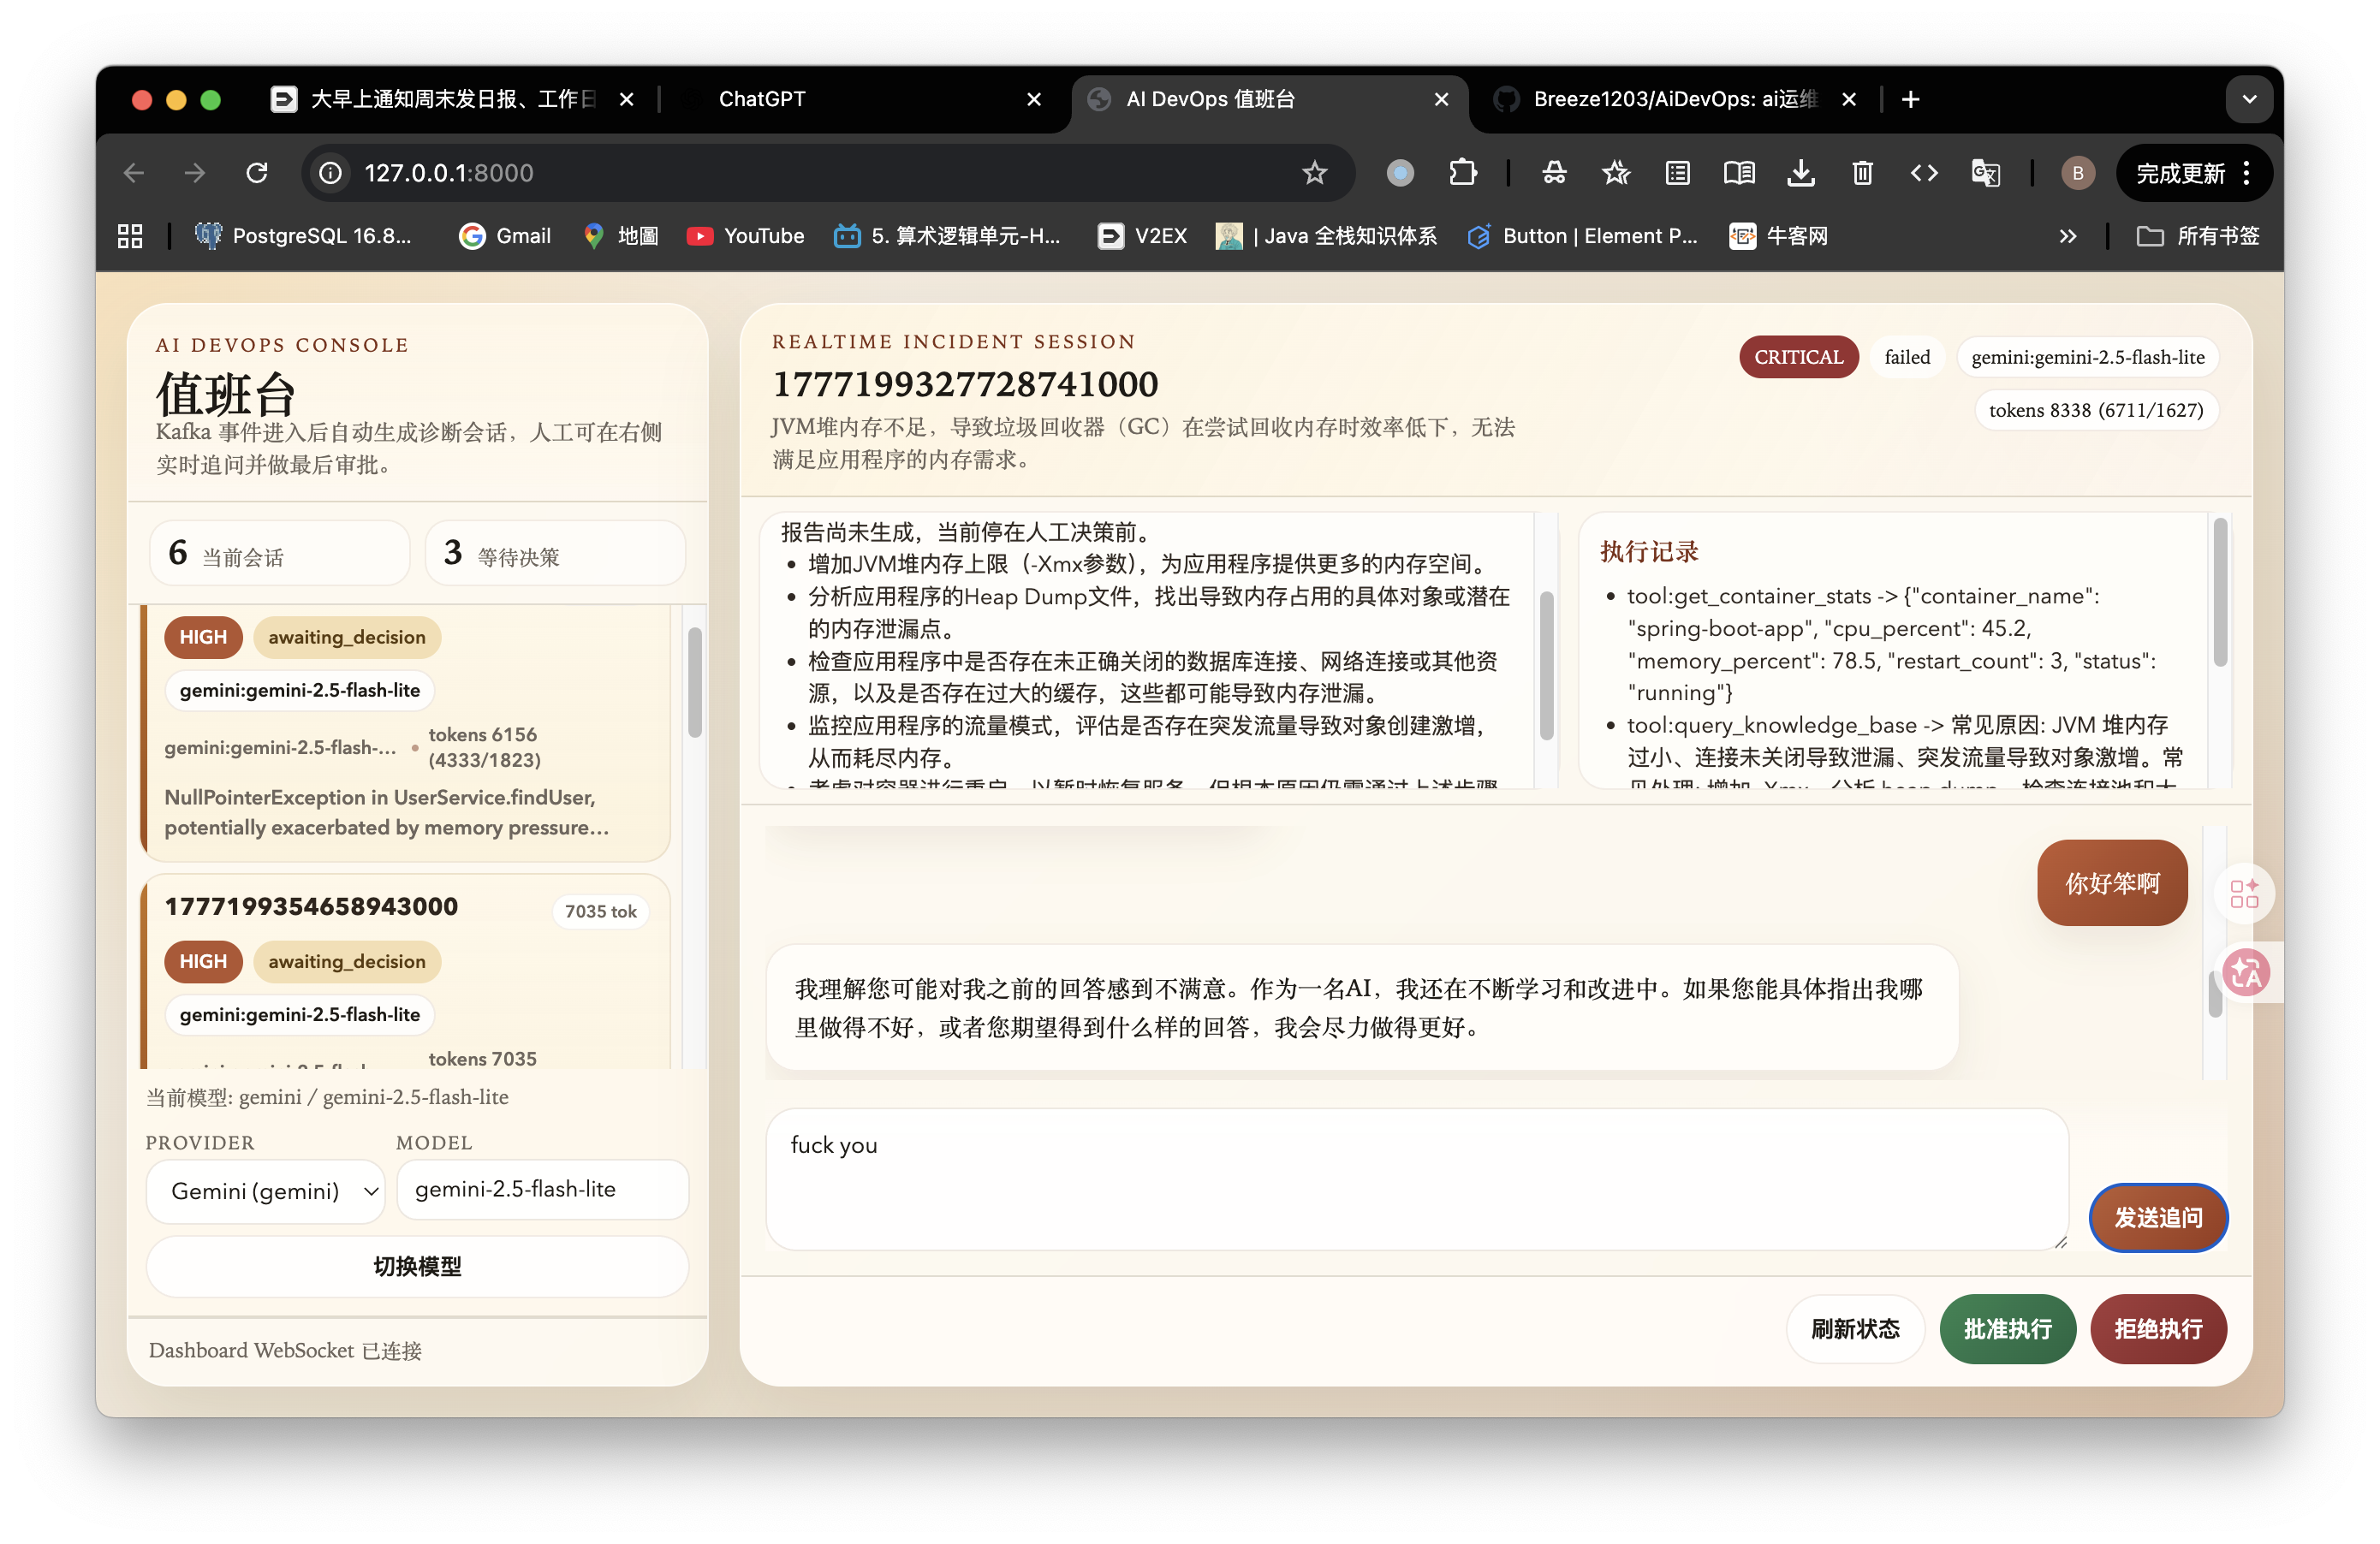Open the 牛客网 bookmark
The image size is (2380, 1544).
click(x=1778, y=236)
